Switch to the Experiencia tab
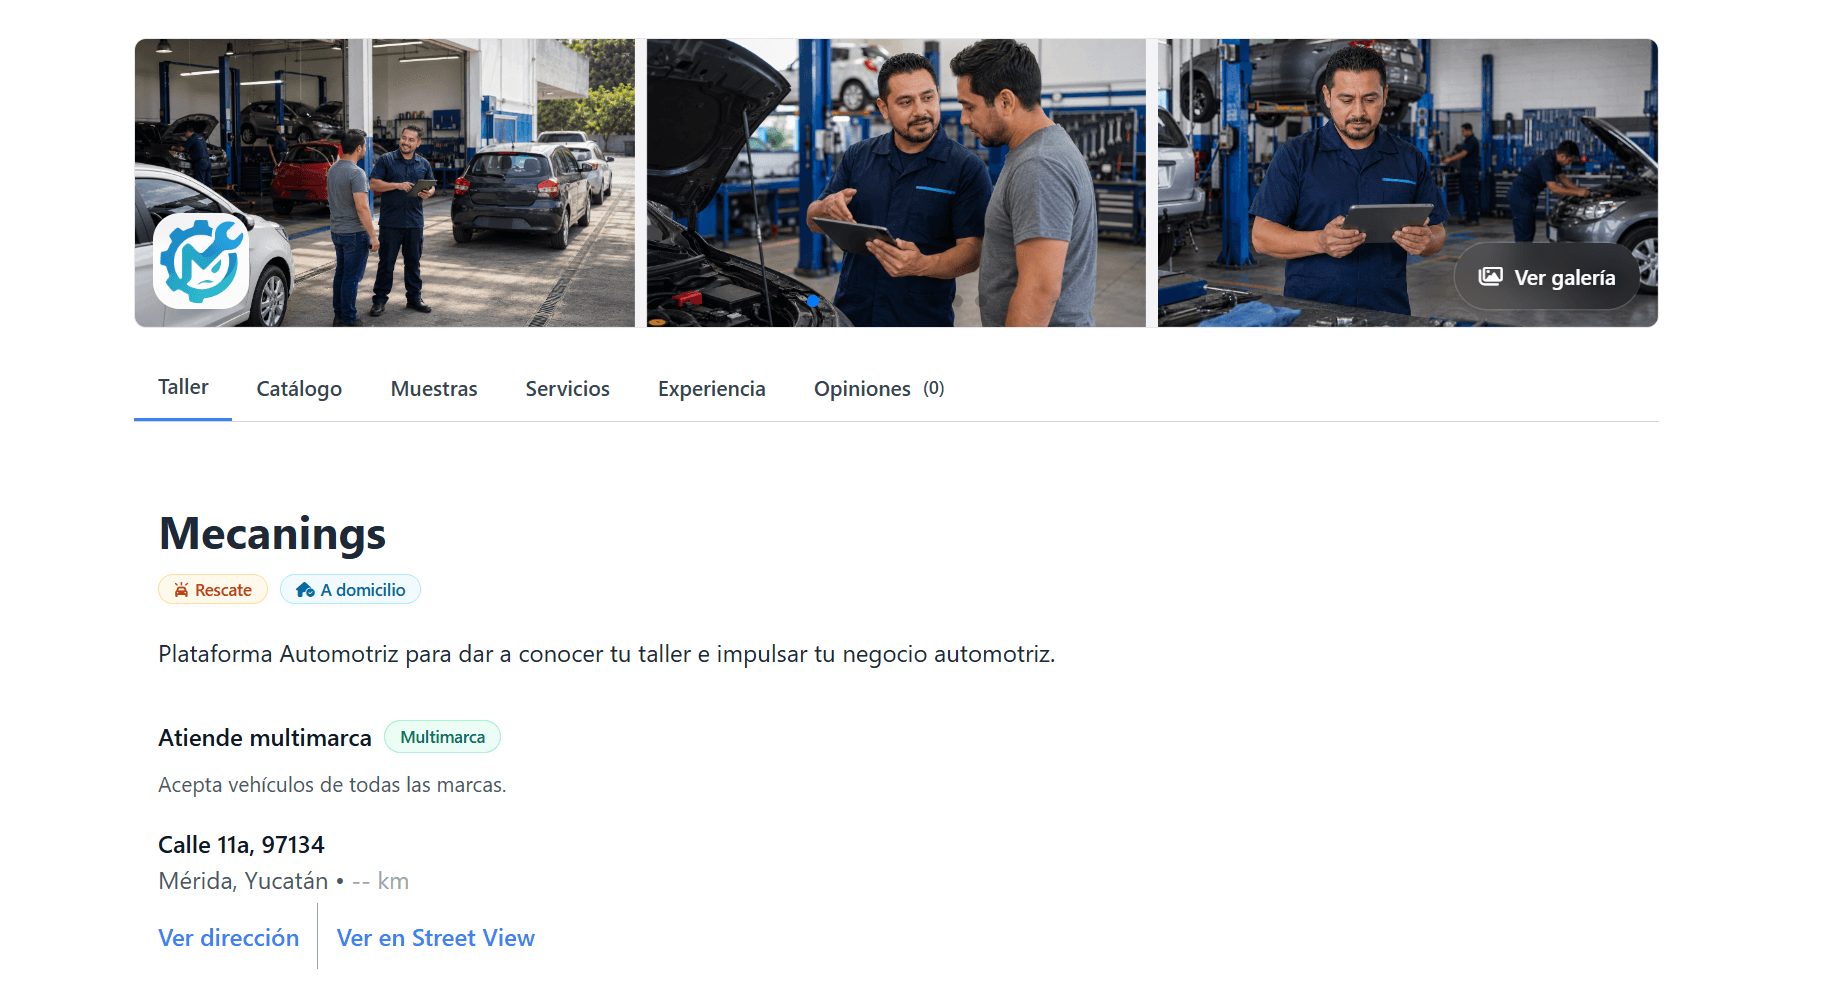Image resolution: width=1837 pixels, height=991 pixels. pyautogui.click(x=711, y=389)
